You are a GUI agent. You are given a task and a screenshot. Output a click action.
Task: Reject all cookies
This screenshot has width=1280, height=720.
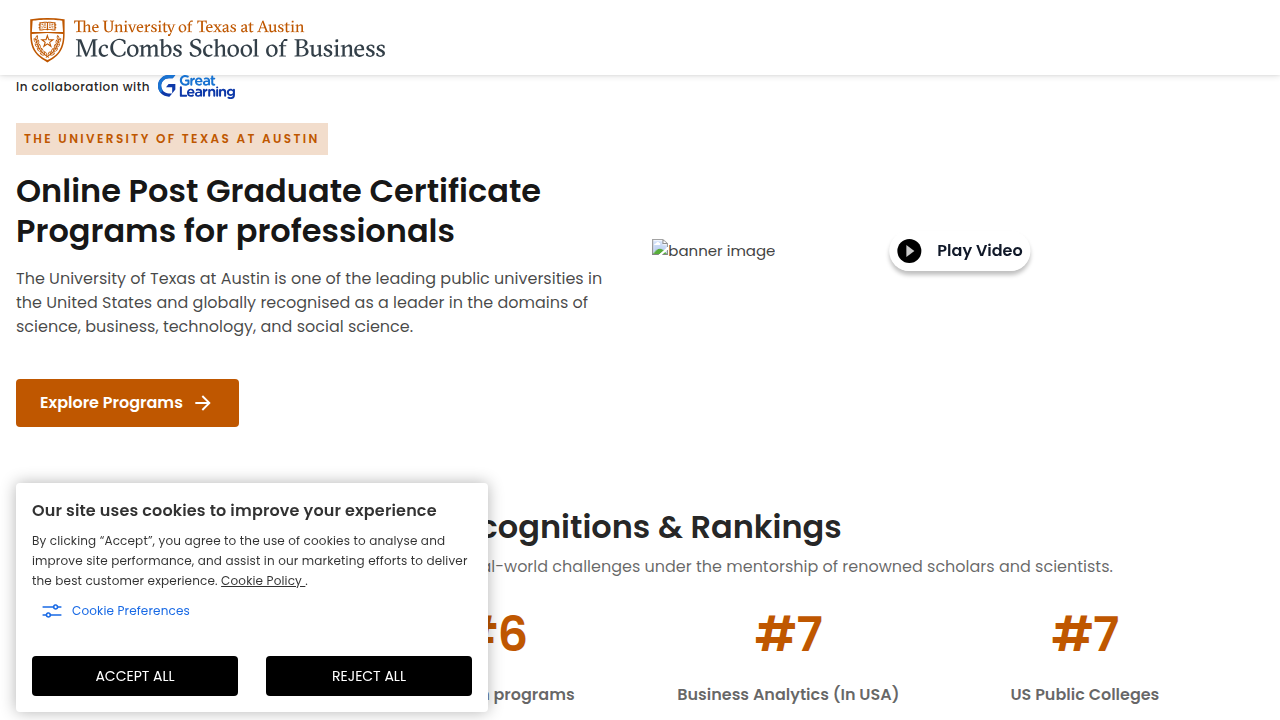coord(369,676)
